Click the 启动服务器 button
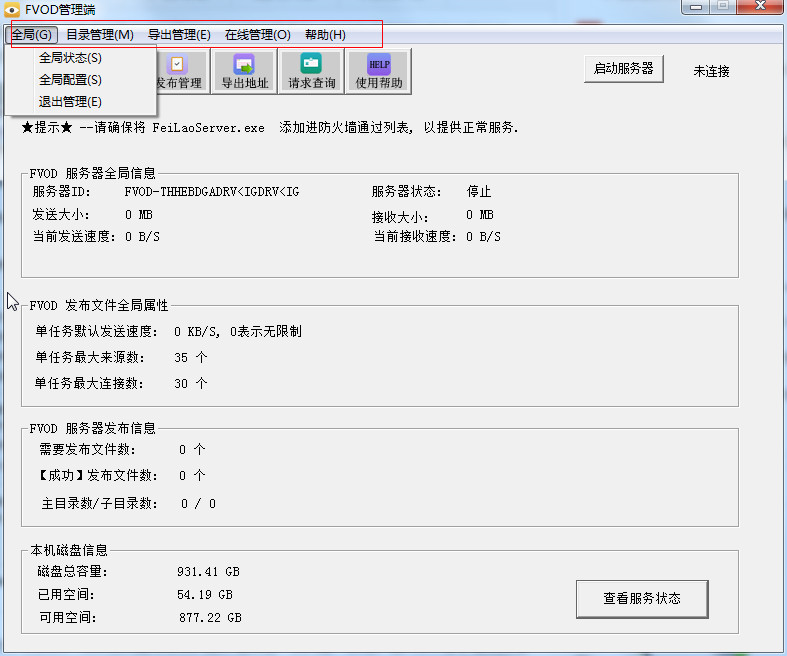This screenshot has height=656, width=787. tap(623, 69)
